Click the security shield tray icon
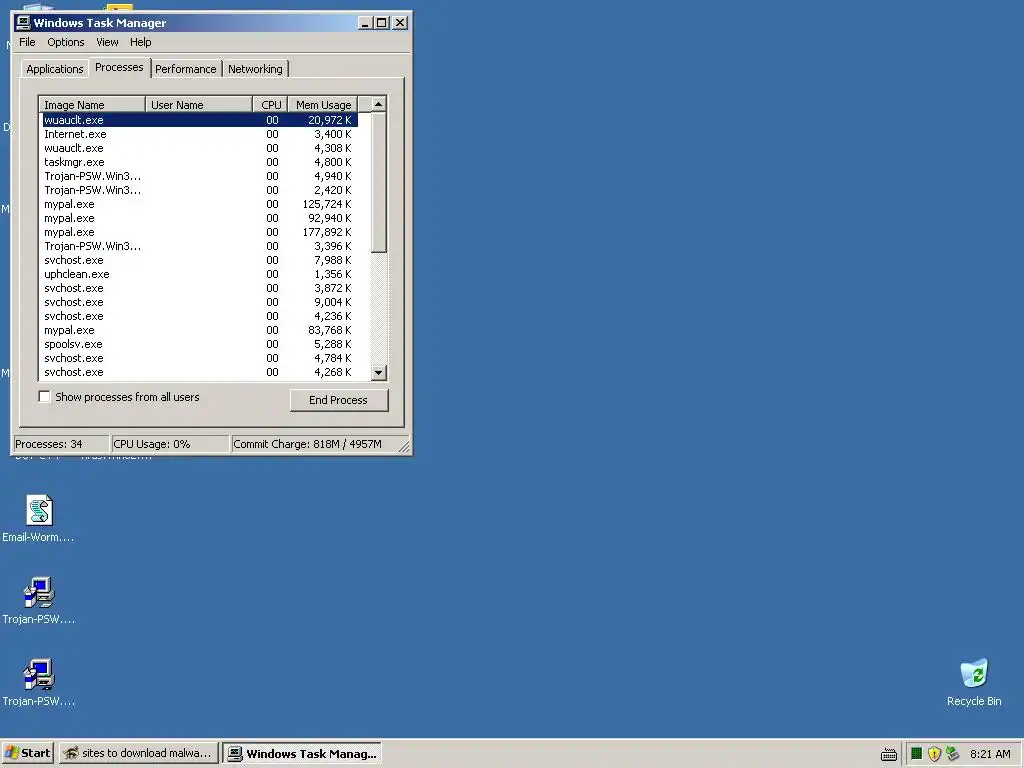 pos(934,754)
